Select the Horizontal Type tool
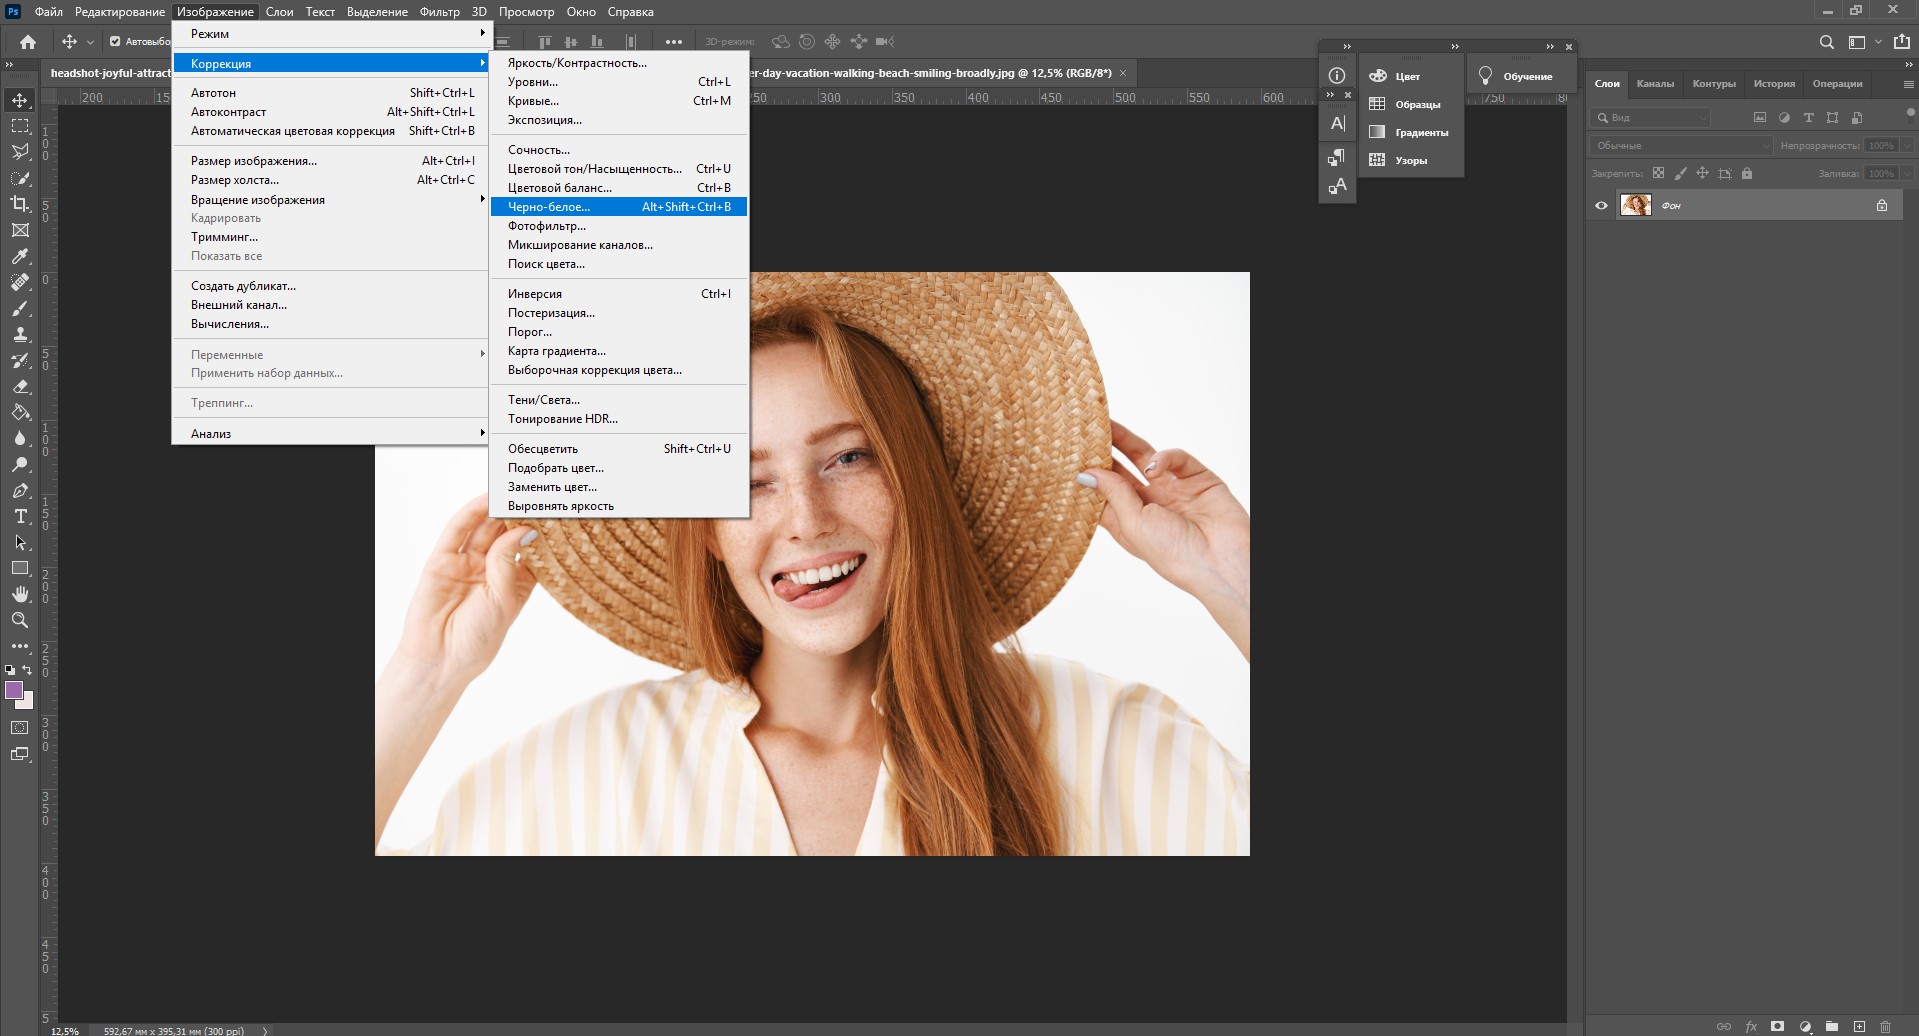Viewport: 1919px width, 1036px height. (x=20, y=516)
